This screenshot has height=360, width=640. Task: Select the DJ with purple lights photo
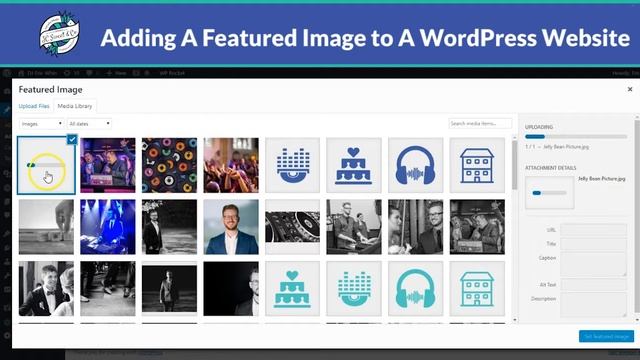(108, 165)
